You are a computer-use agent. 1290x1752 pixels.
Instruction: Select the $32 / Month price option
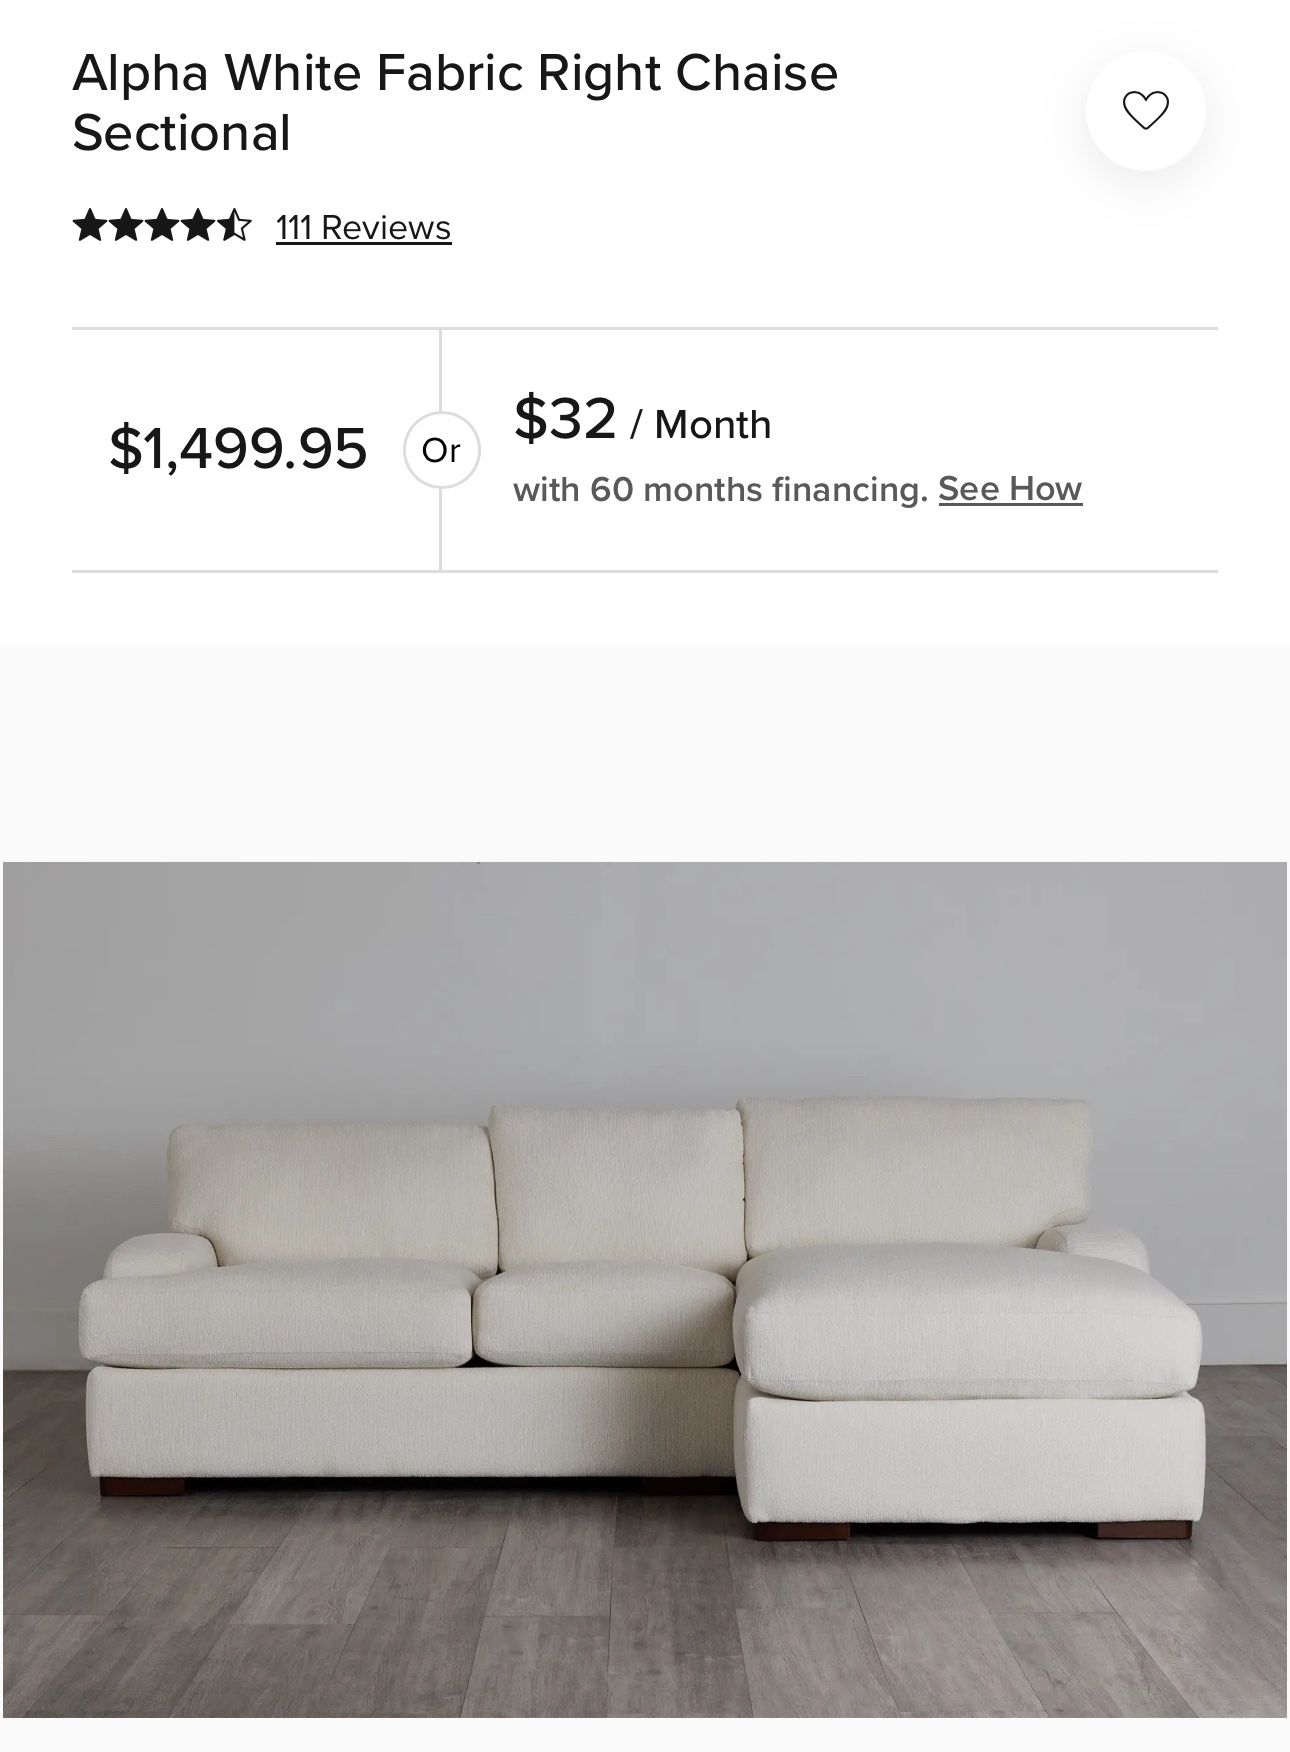[x=642, y=420]
